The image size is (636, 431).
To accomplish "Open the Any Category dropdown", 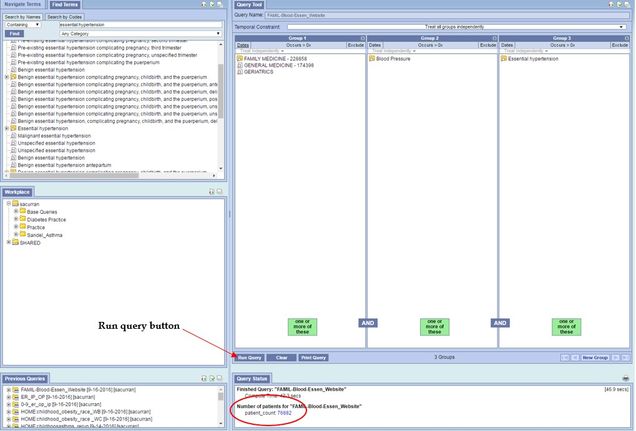I will pos(140,33).
